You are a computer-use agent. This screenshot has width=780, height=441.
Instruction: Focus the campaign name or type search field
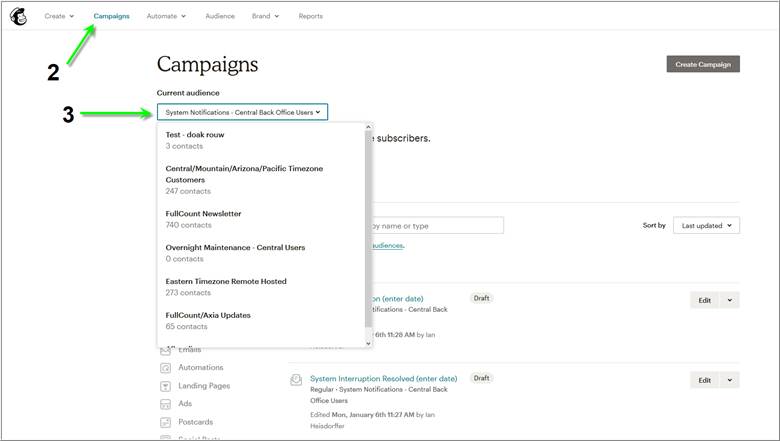point(437,226)
